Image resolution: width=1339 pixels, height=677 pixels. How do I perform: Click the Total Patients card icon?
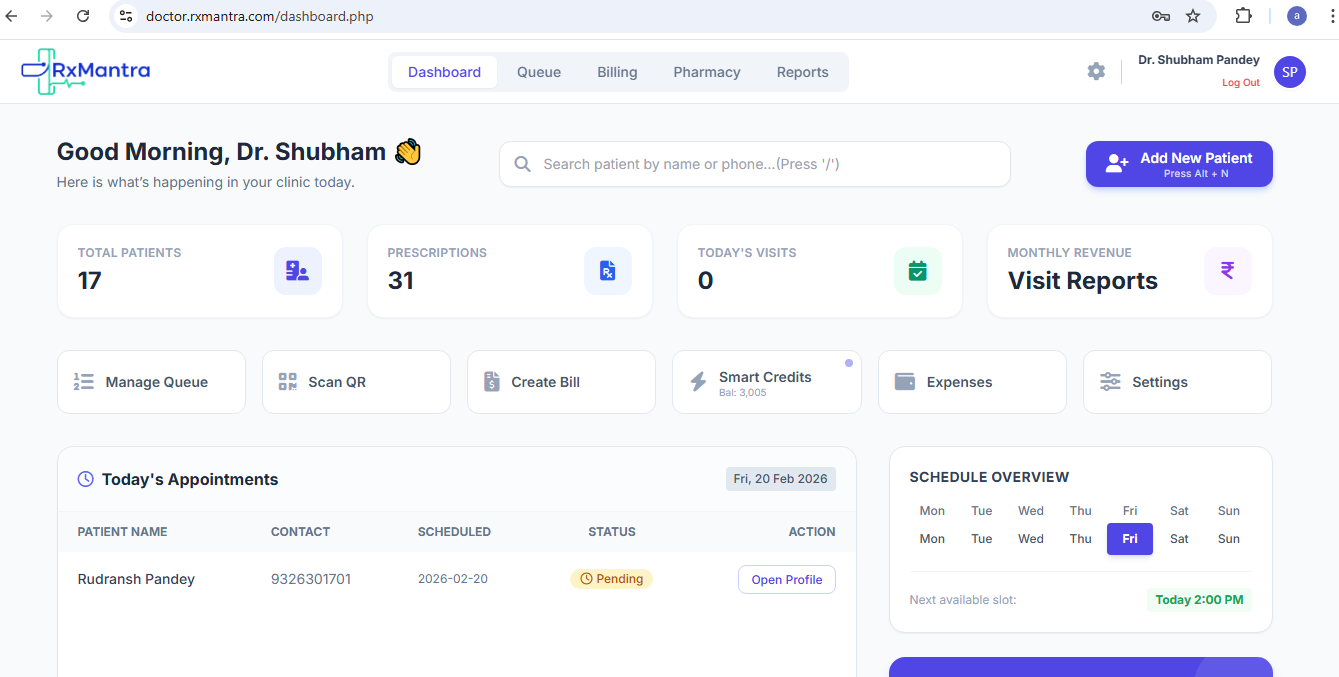pos(297,271)
